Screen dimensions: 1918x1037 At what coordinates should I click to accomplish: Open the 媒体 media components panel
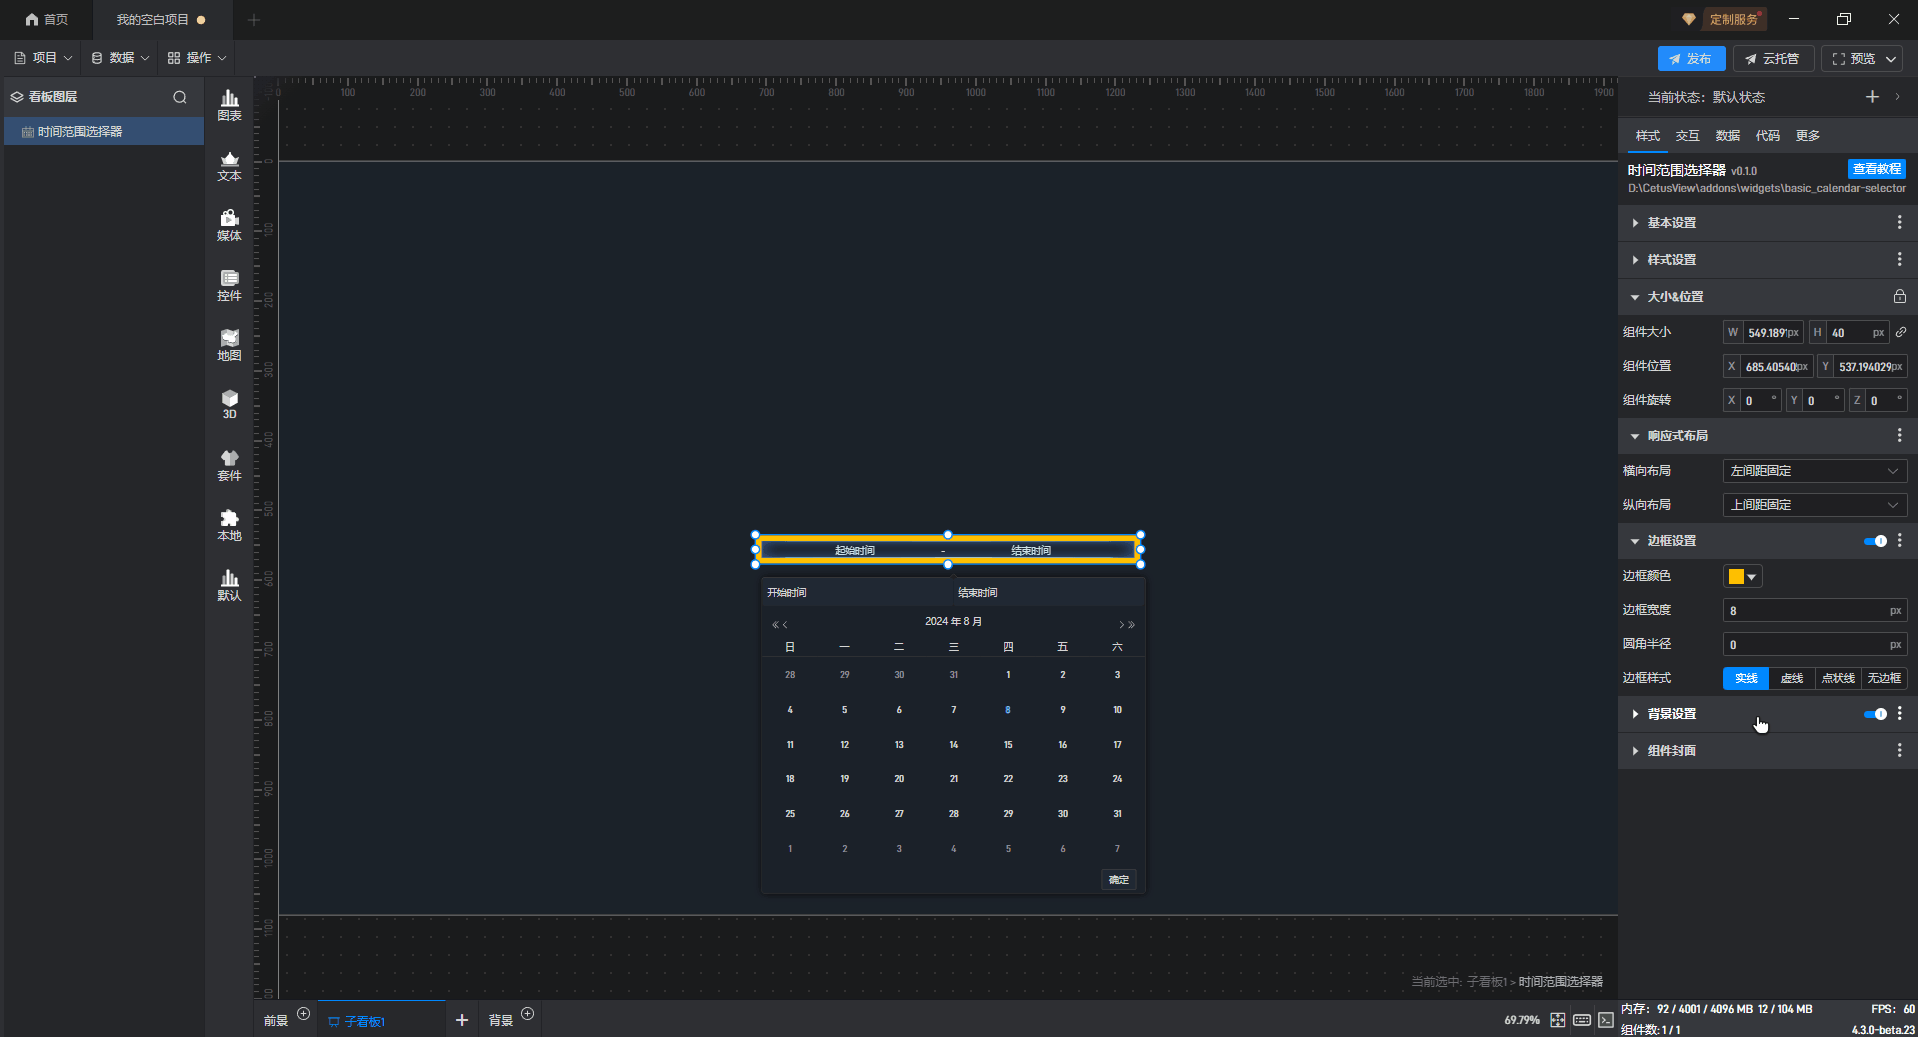tap(229, 225)
